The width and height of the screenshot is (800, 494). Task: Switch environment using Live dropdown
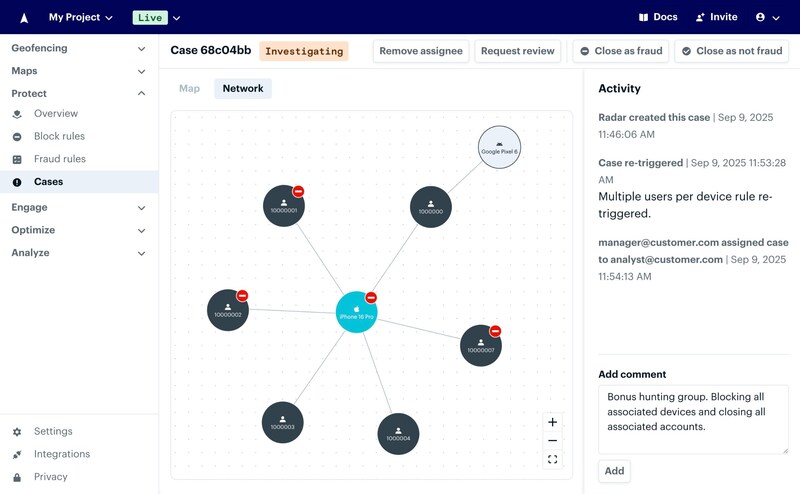(x=157, y=17)
